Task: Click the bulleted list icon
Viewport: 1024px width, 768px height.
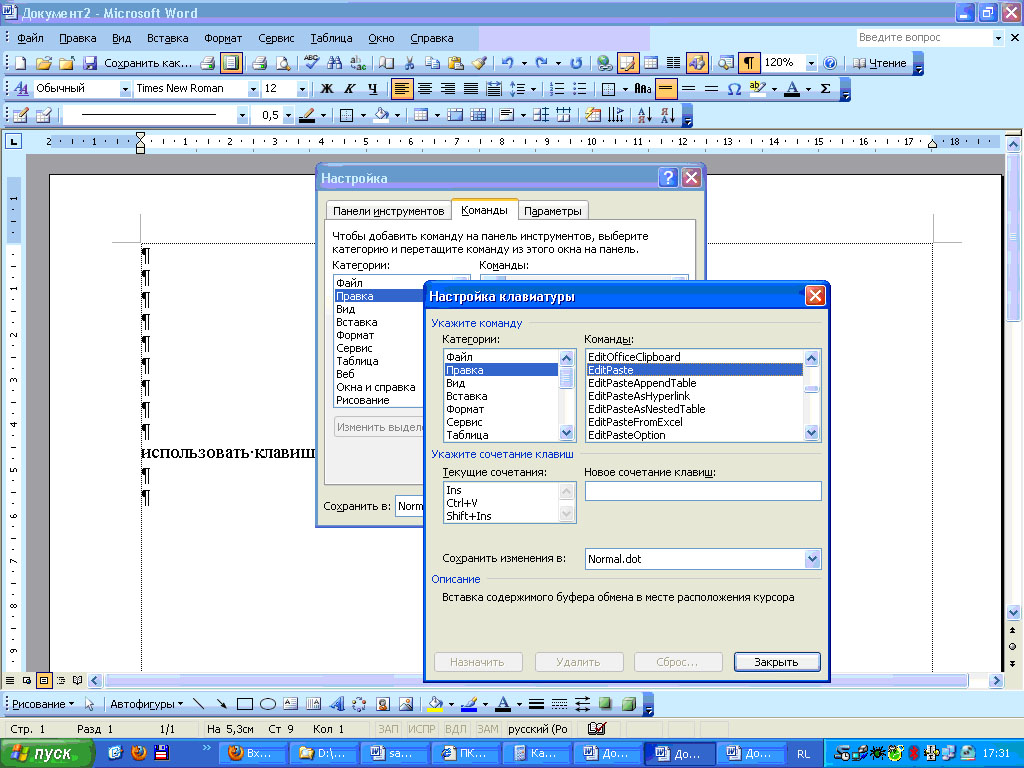Action: point(579,89)
